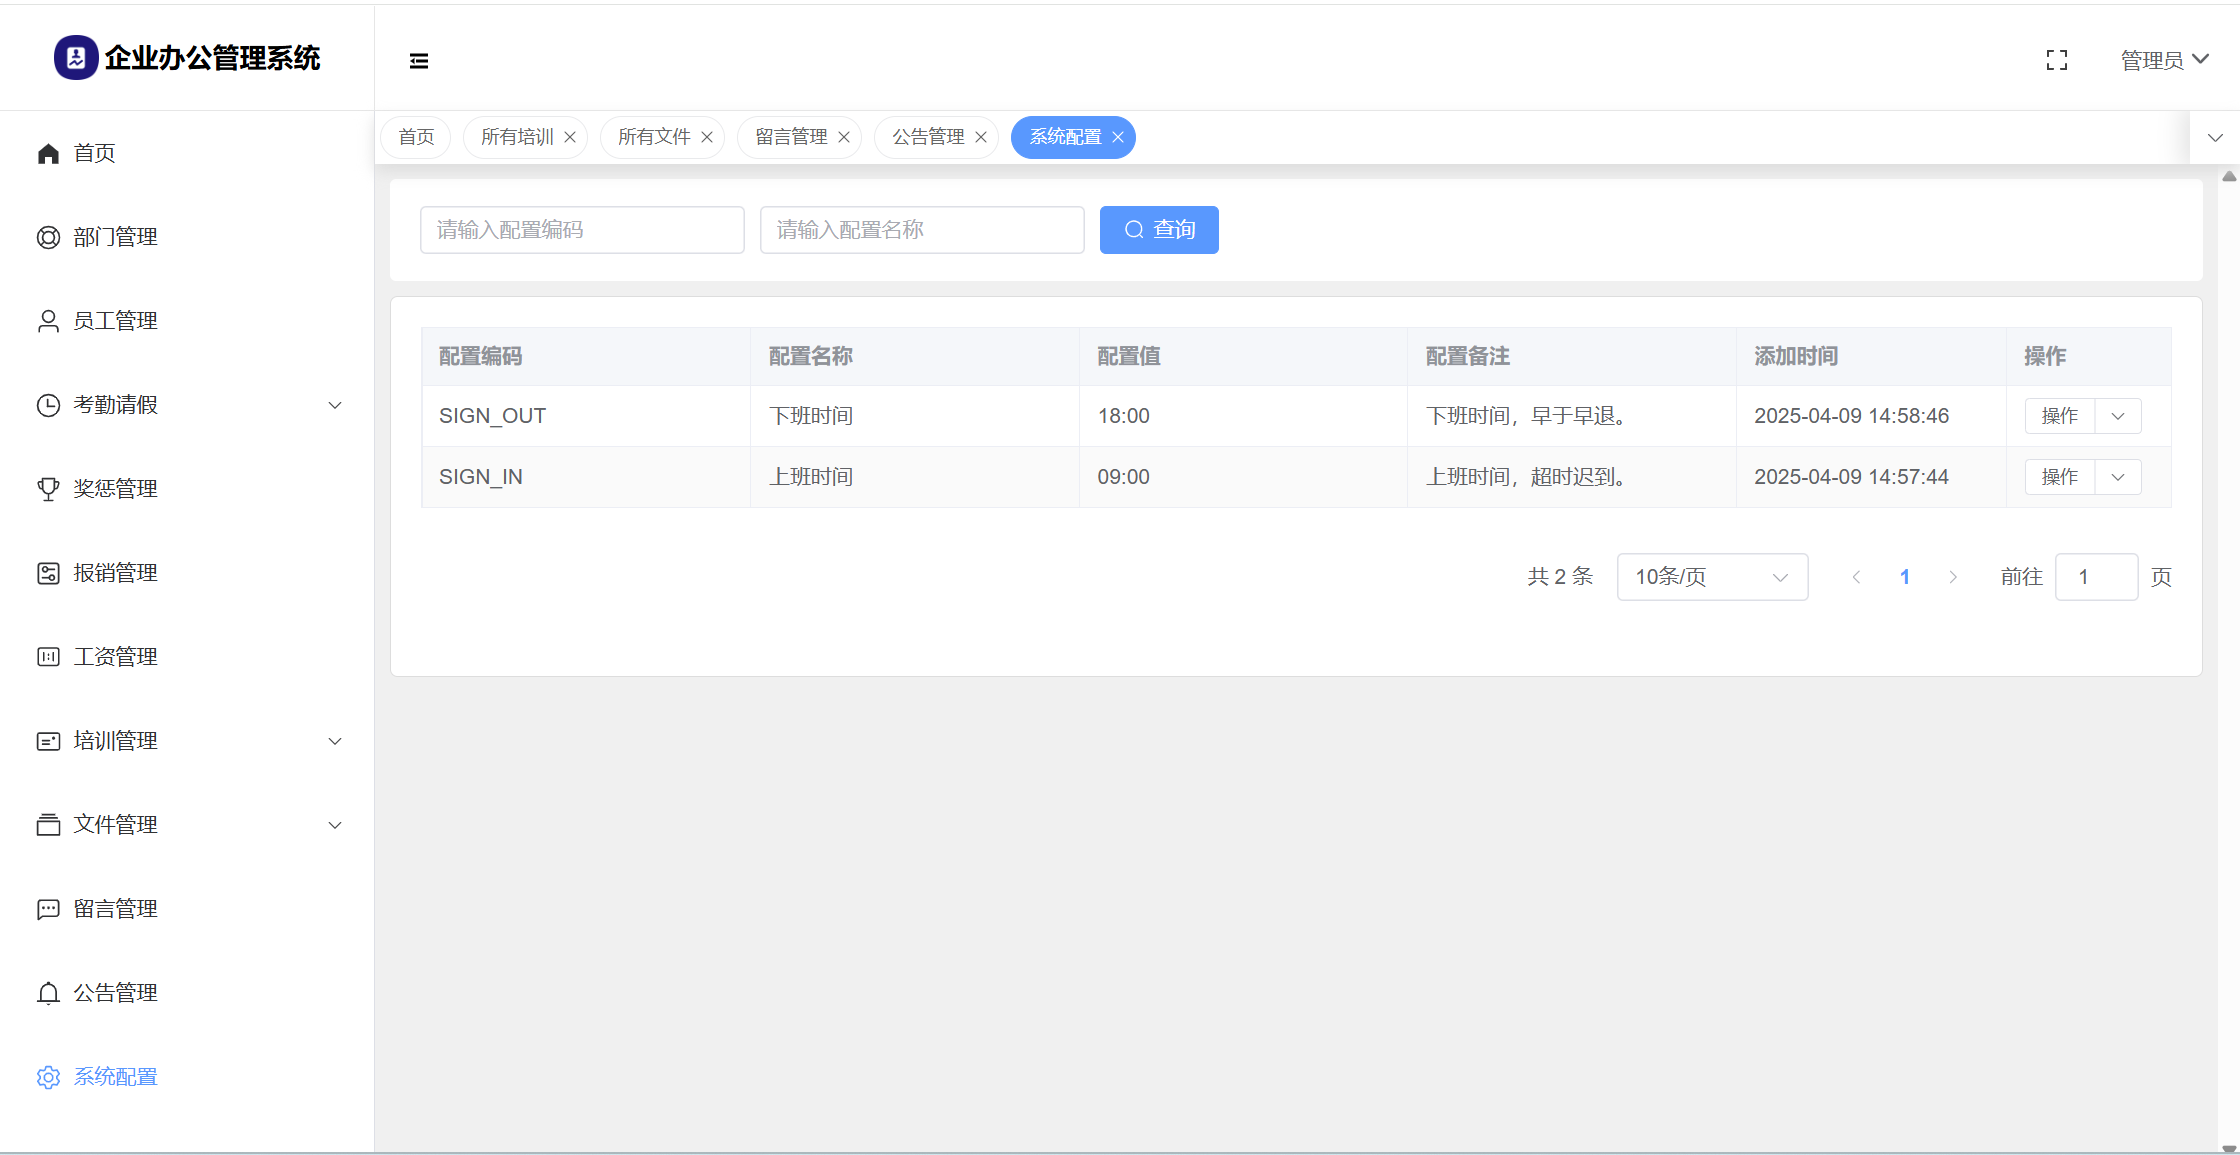Image resolution: width=2240 pixels, height=1155 pixels.
Task: Click the blue 查询 search button
Action: [1159, 230]
